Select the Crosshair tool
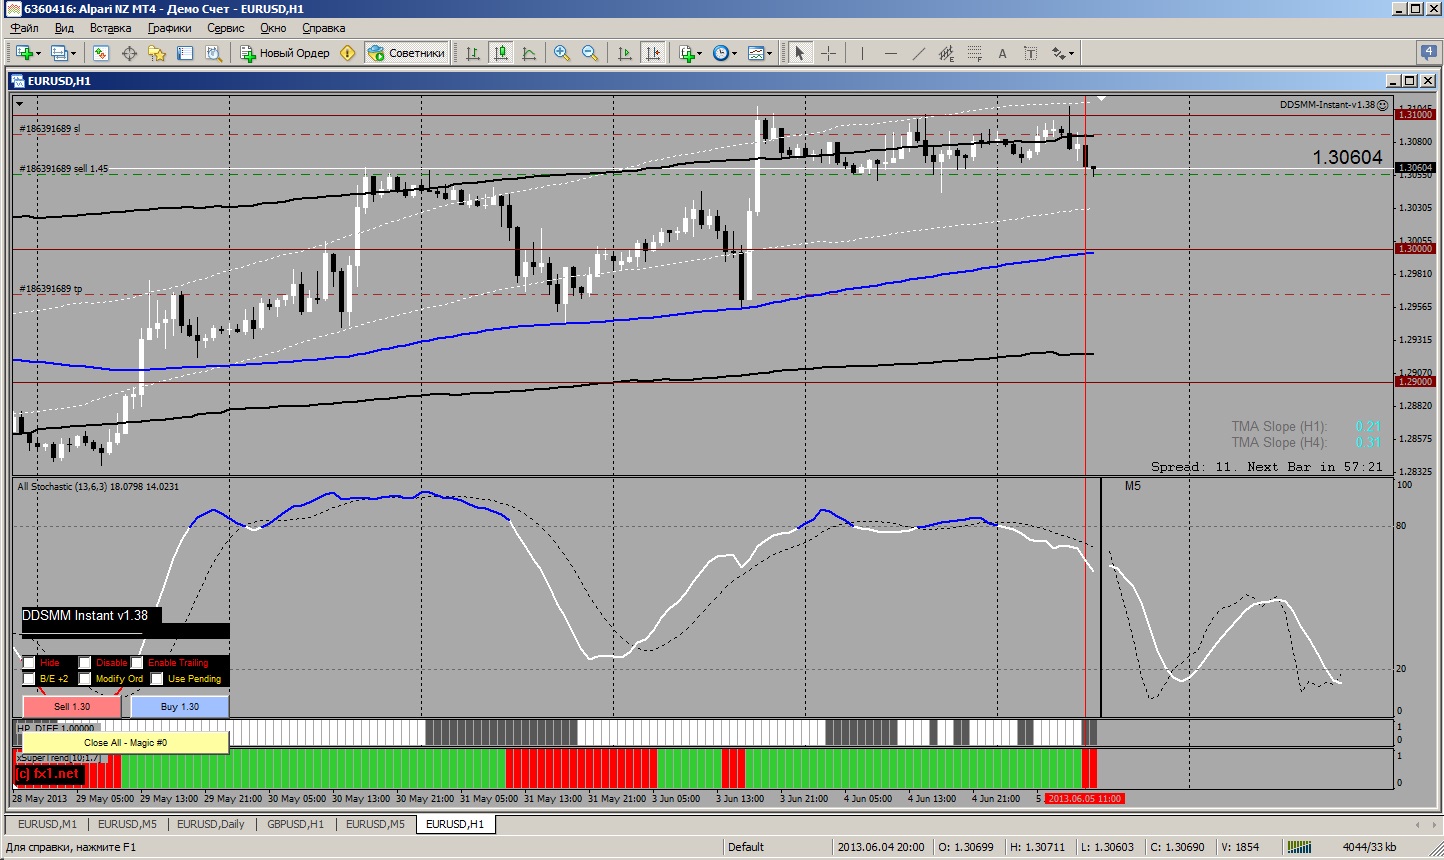The width and height of the screenshot is (1444, 860). point(828,53)
